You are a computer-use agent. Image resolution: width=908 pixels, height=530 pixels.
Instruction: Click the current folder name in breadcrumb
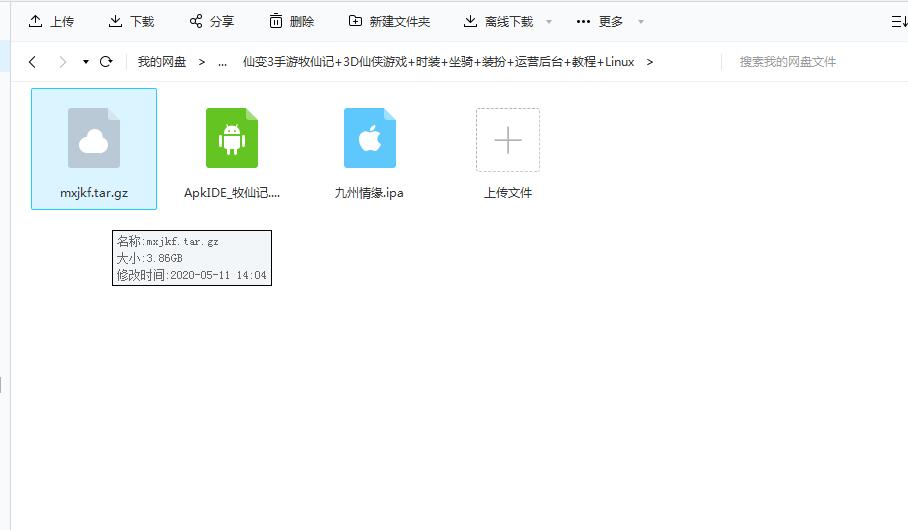438,62
